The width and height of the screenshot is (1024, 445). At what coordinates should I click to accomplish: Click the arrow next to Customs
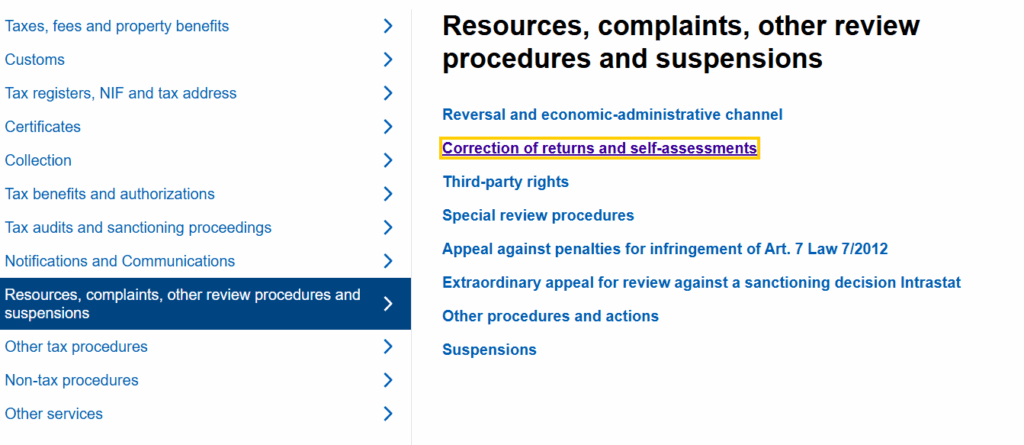[388, 60]
